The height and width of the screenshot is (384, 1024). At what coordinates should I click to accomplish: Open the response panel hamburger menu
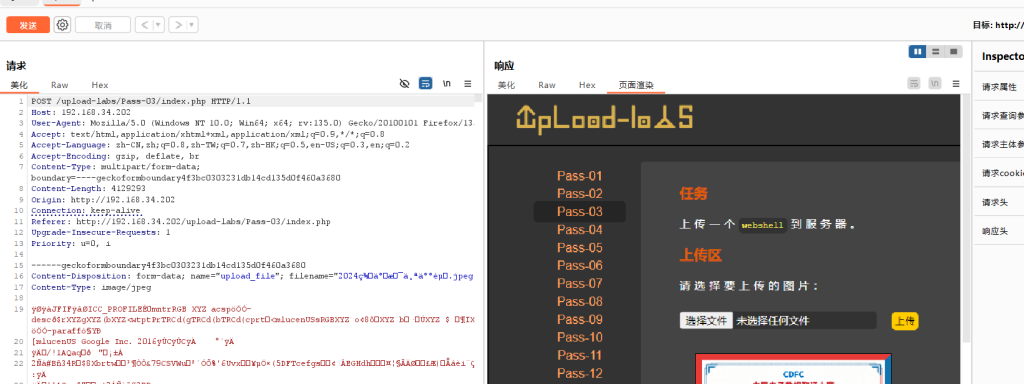[956, 84]
